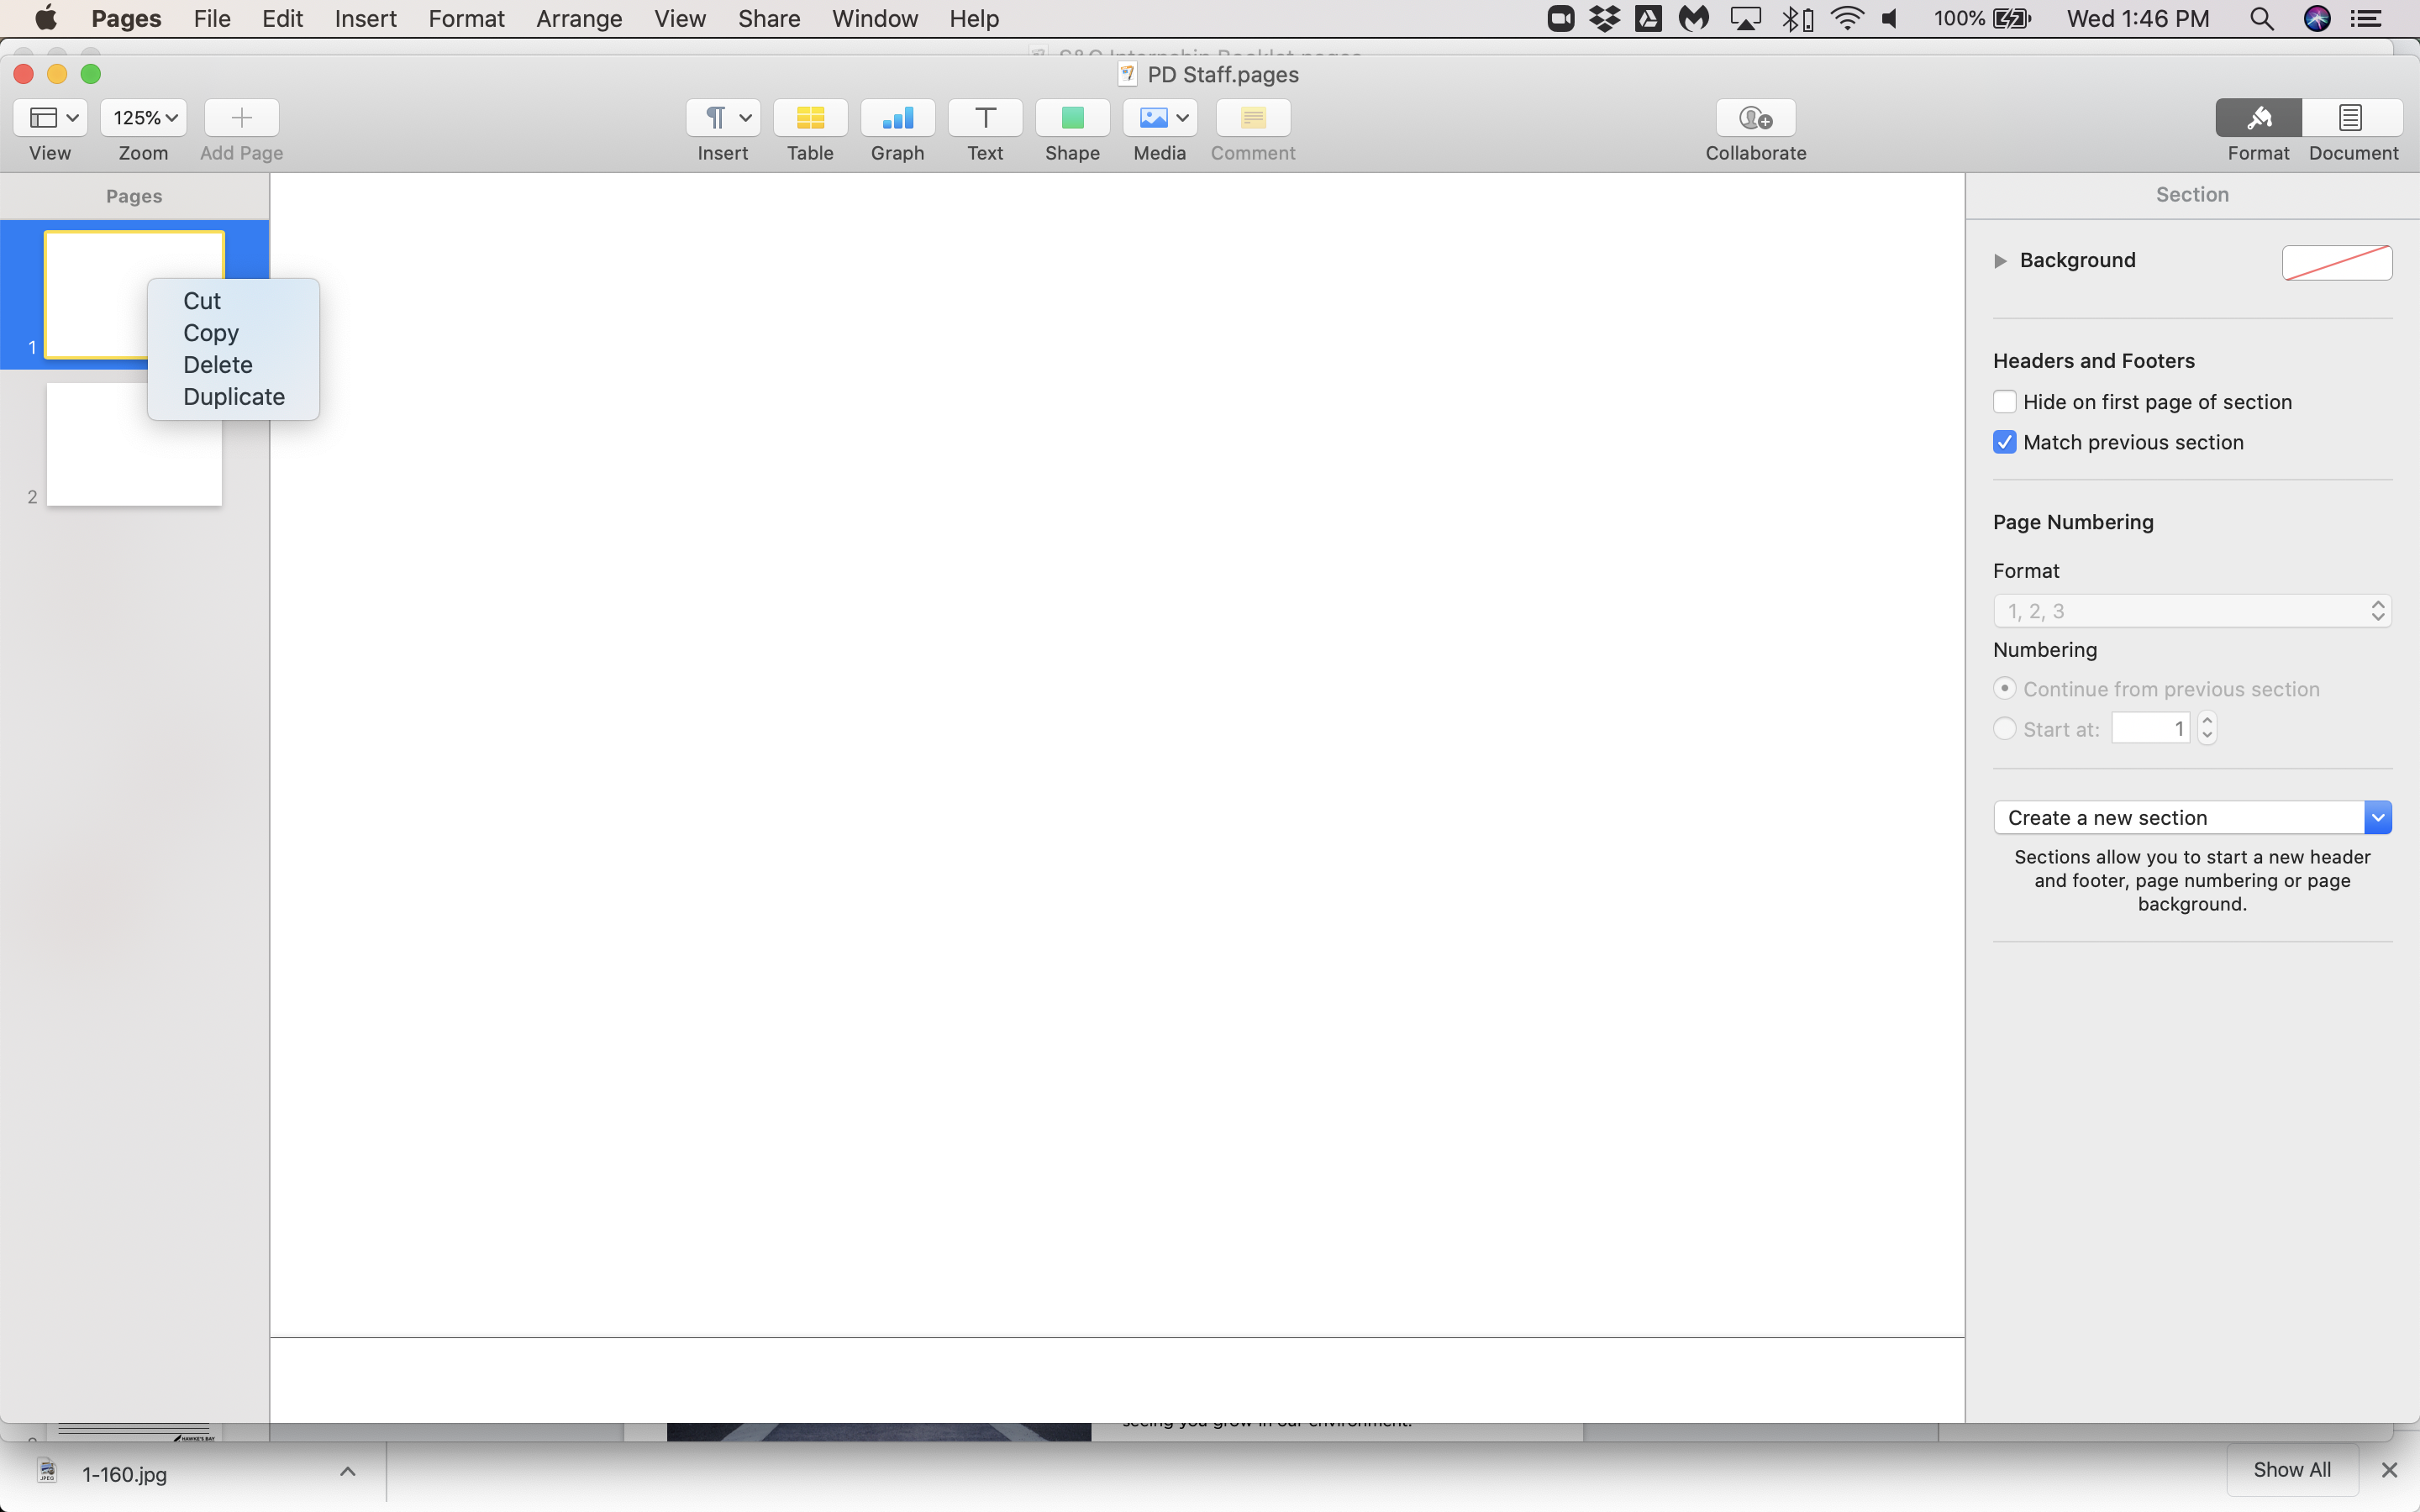The height and width of the screenshot is (1512, 2420).
Task: Click the Background color swatch
Action: [x=2336, y=262]
